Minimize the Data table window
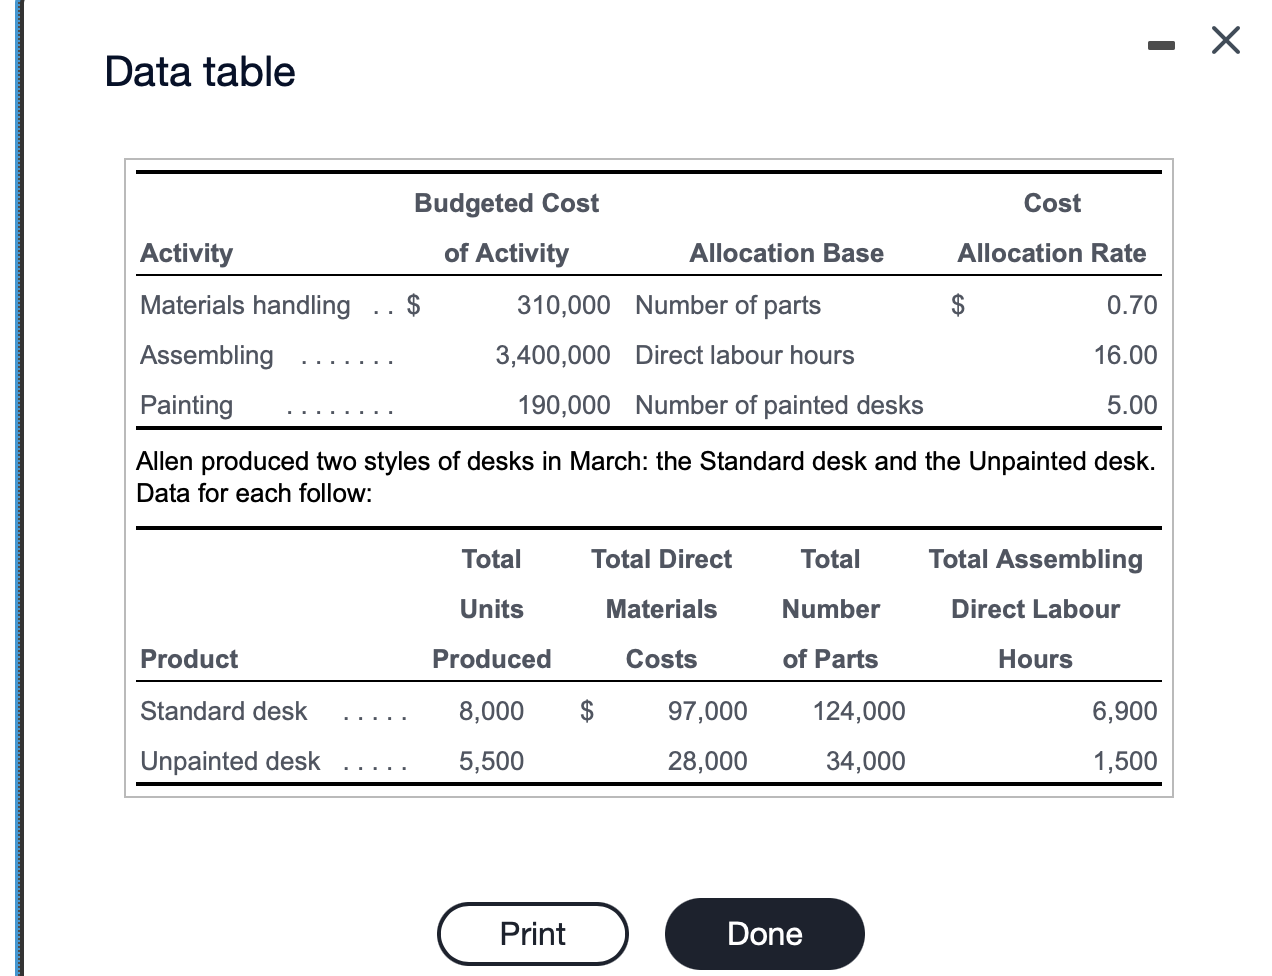 1162,44
